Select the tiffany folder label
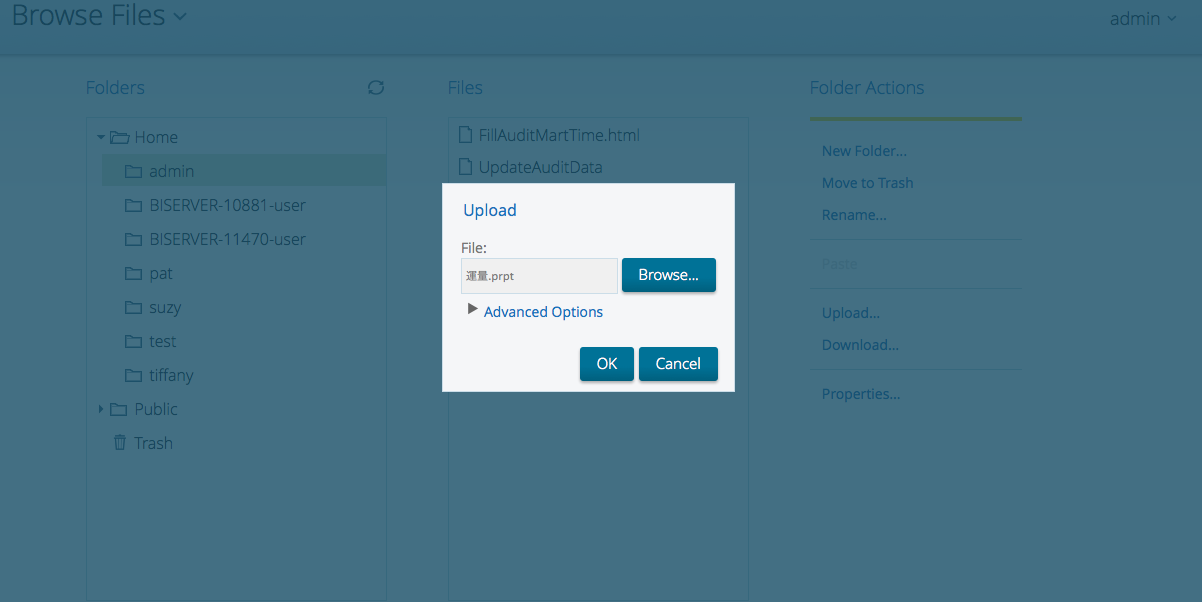 [171, 376]
